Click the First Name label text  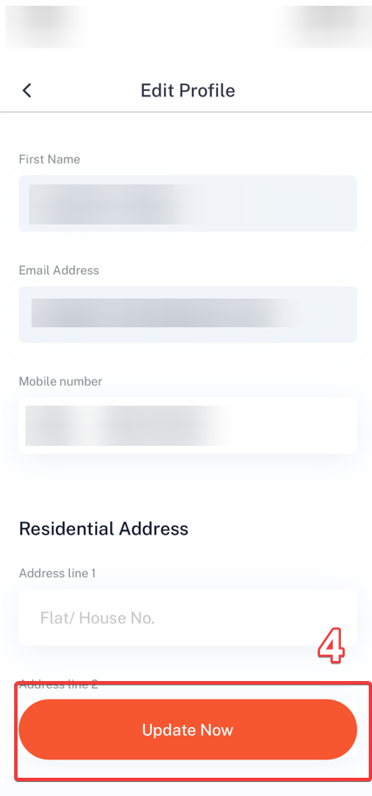[x=49, y=159]
